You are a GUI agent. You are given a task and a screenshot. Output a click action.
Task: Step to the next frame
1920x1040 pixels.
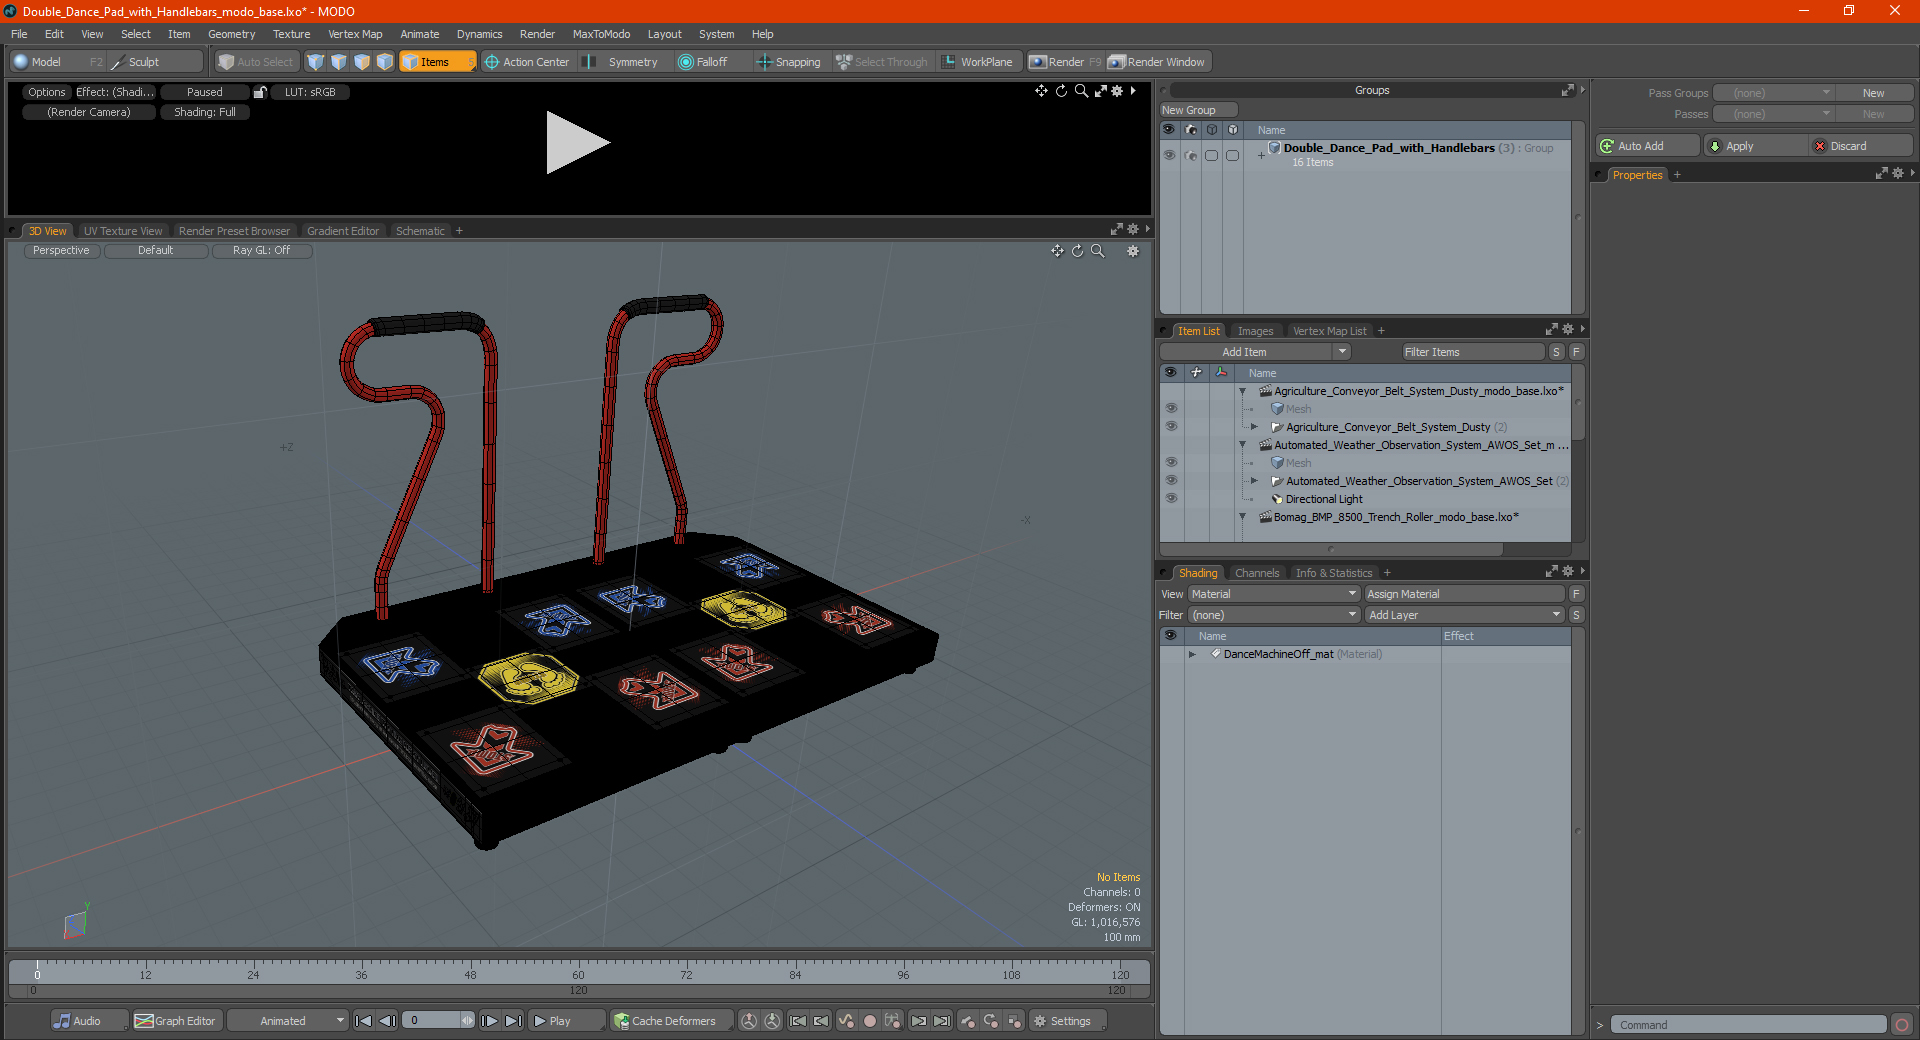489,1021
